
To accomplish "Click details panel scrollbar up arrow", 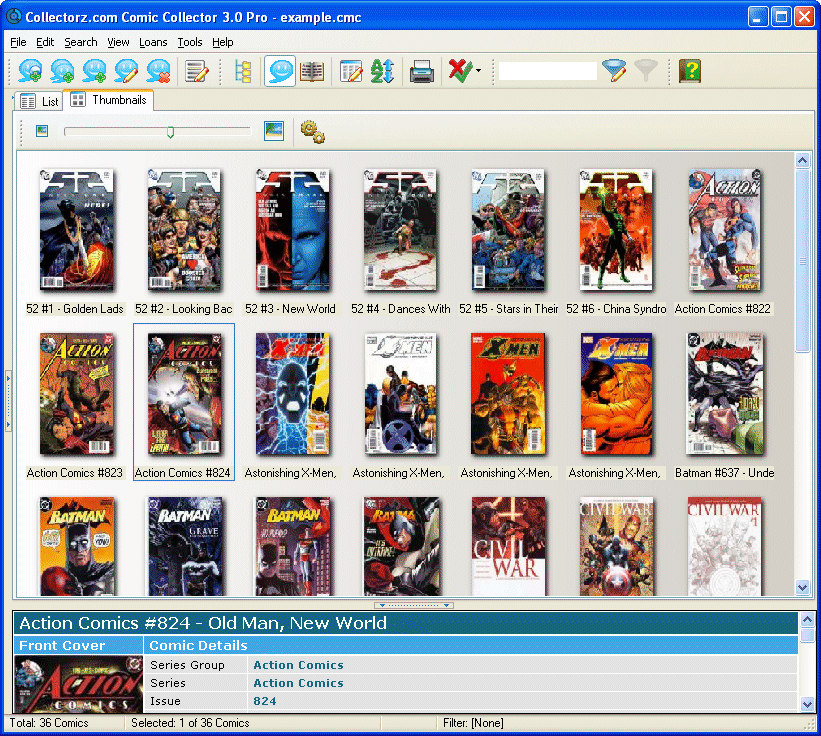I will (807, 619).
